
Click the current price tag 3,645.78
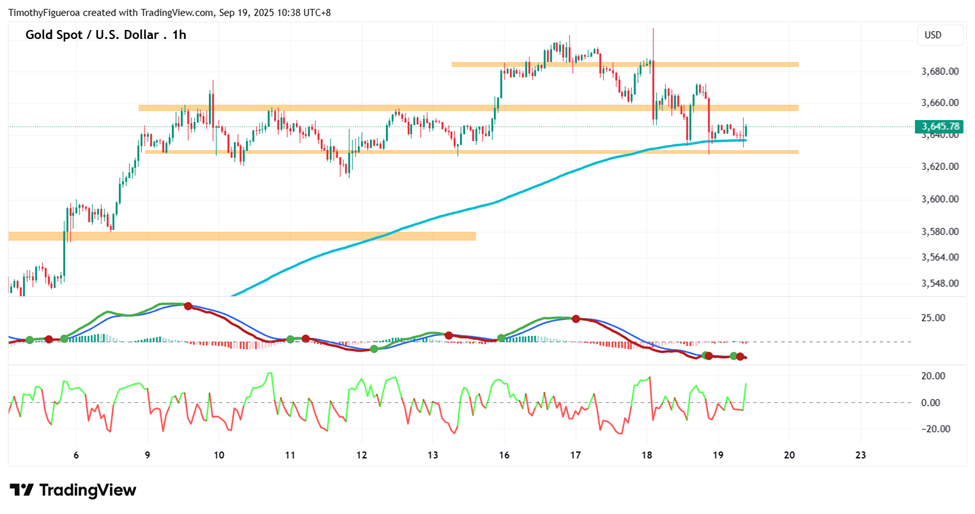939,127
